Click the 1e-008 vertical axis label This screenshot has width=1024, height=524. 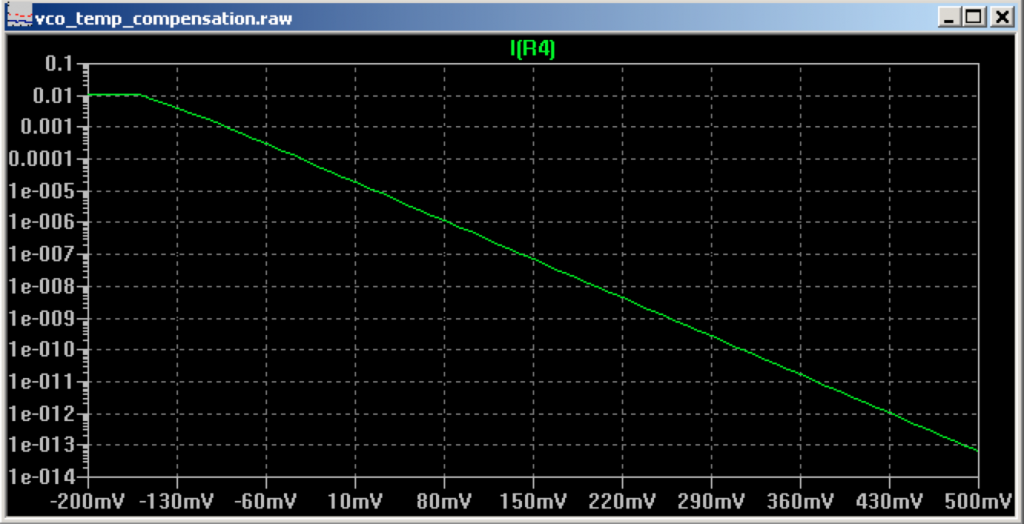[x=40, y=287]
